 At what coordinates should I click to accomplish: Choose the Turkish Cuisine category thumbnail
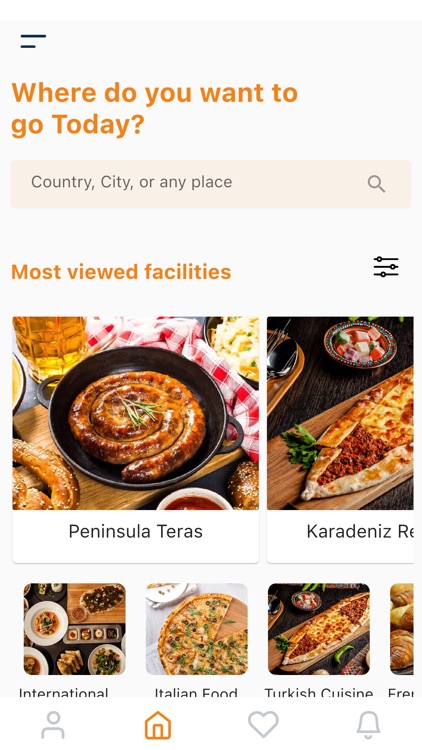319,629
